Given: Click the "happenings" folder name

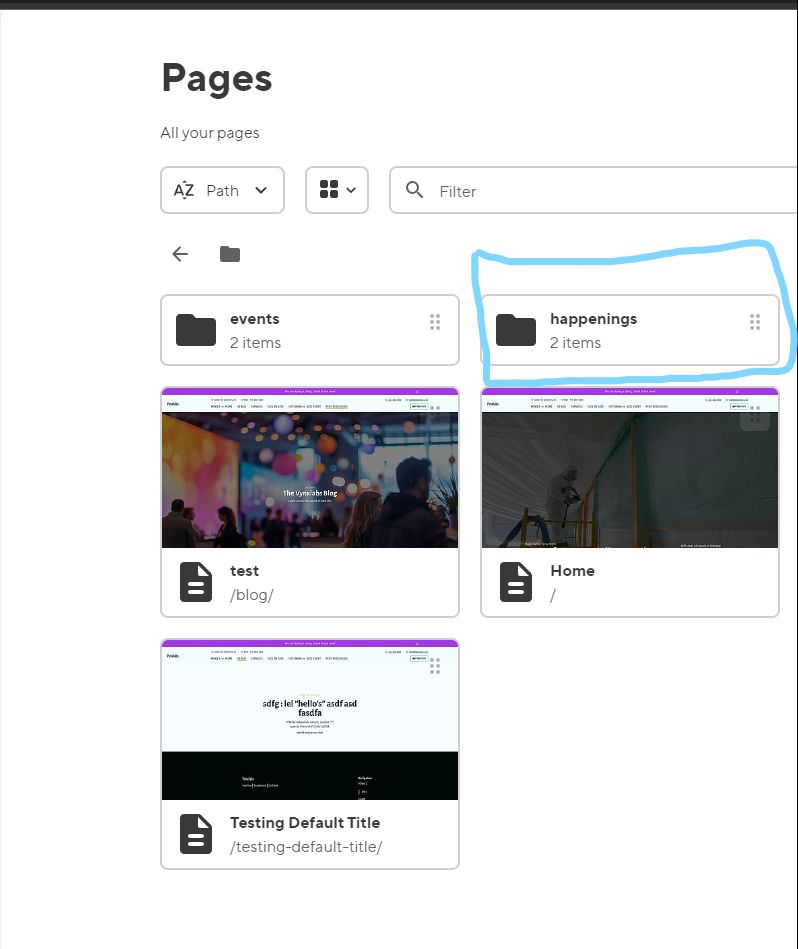Looking at the screenshot, I should click(x=593, y=319).
